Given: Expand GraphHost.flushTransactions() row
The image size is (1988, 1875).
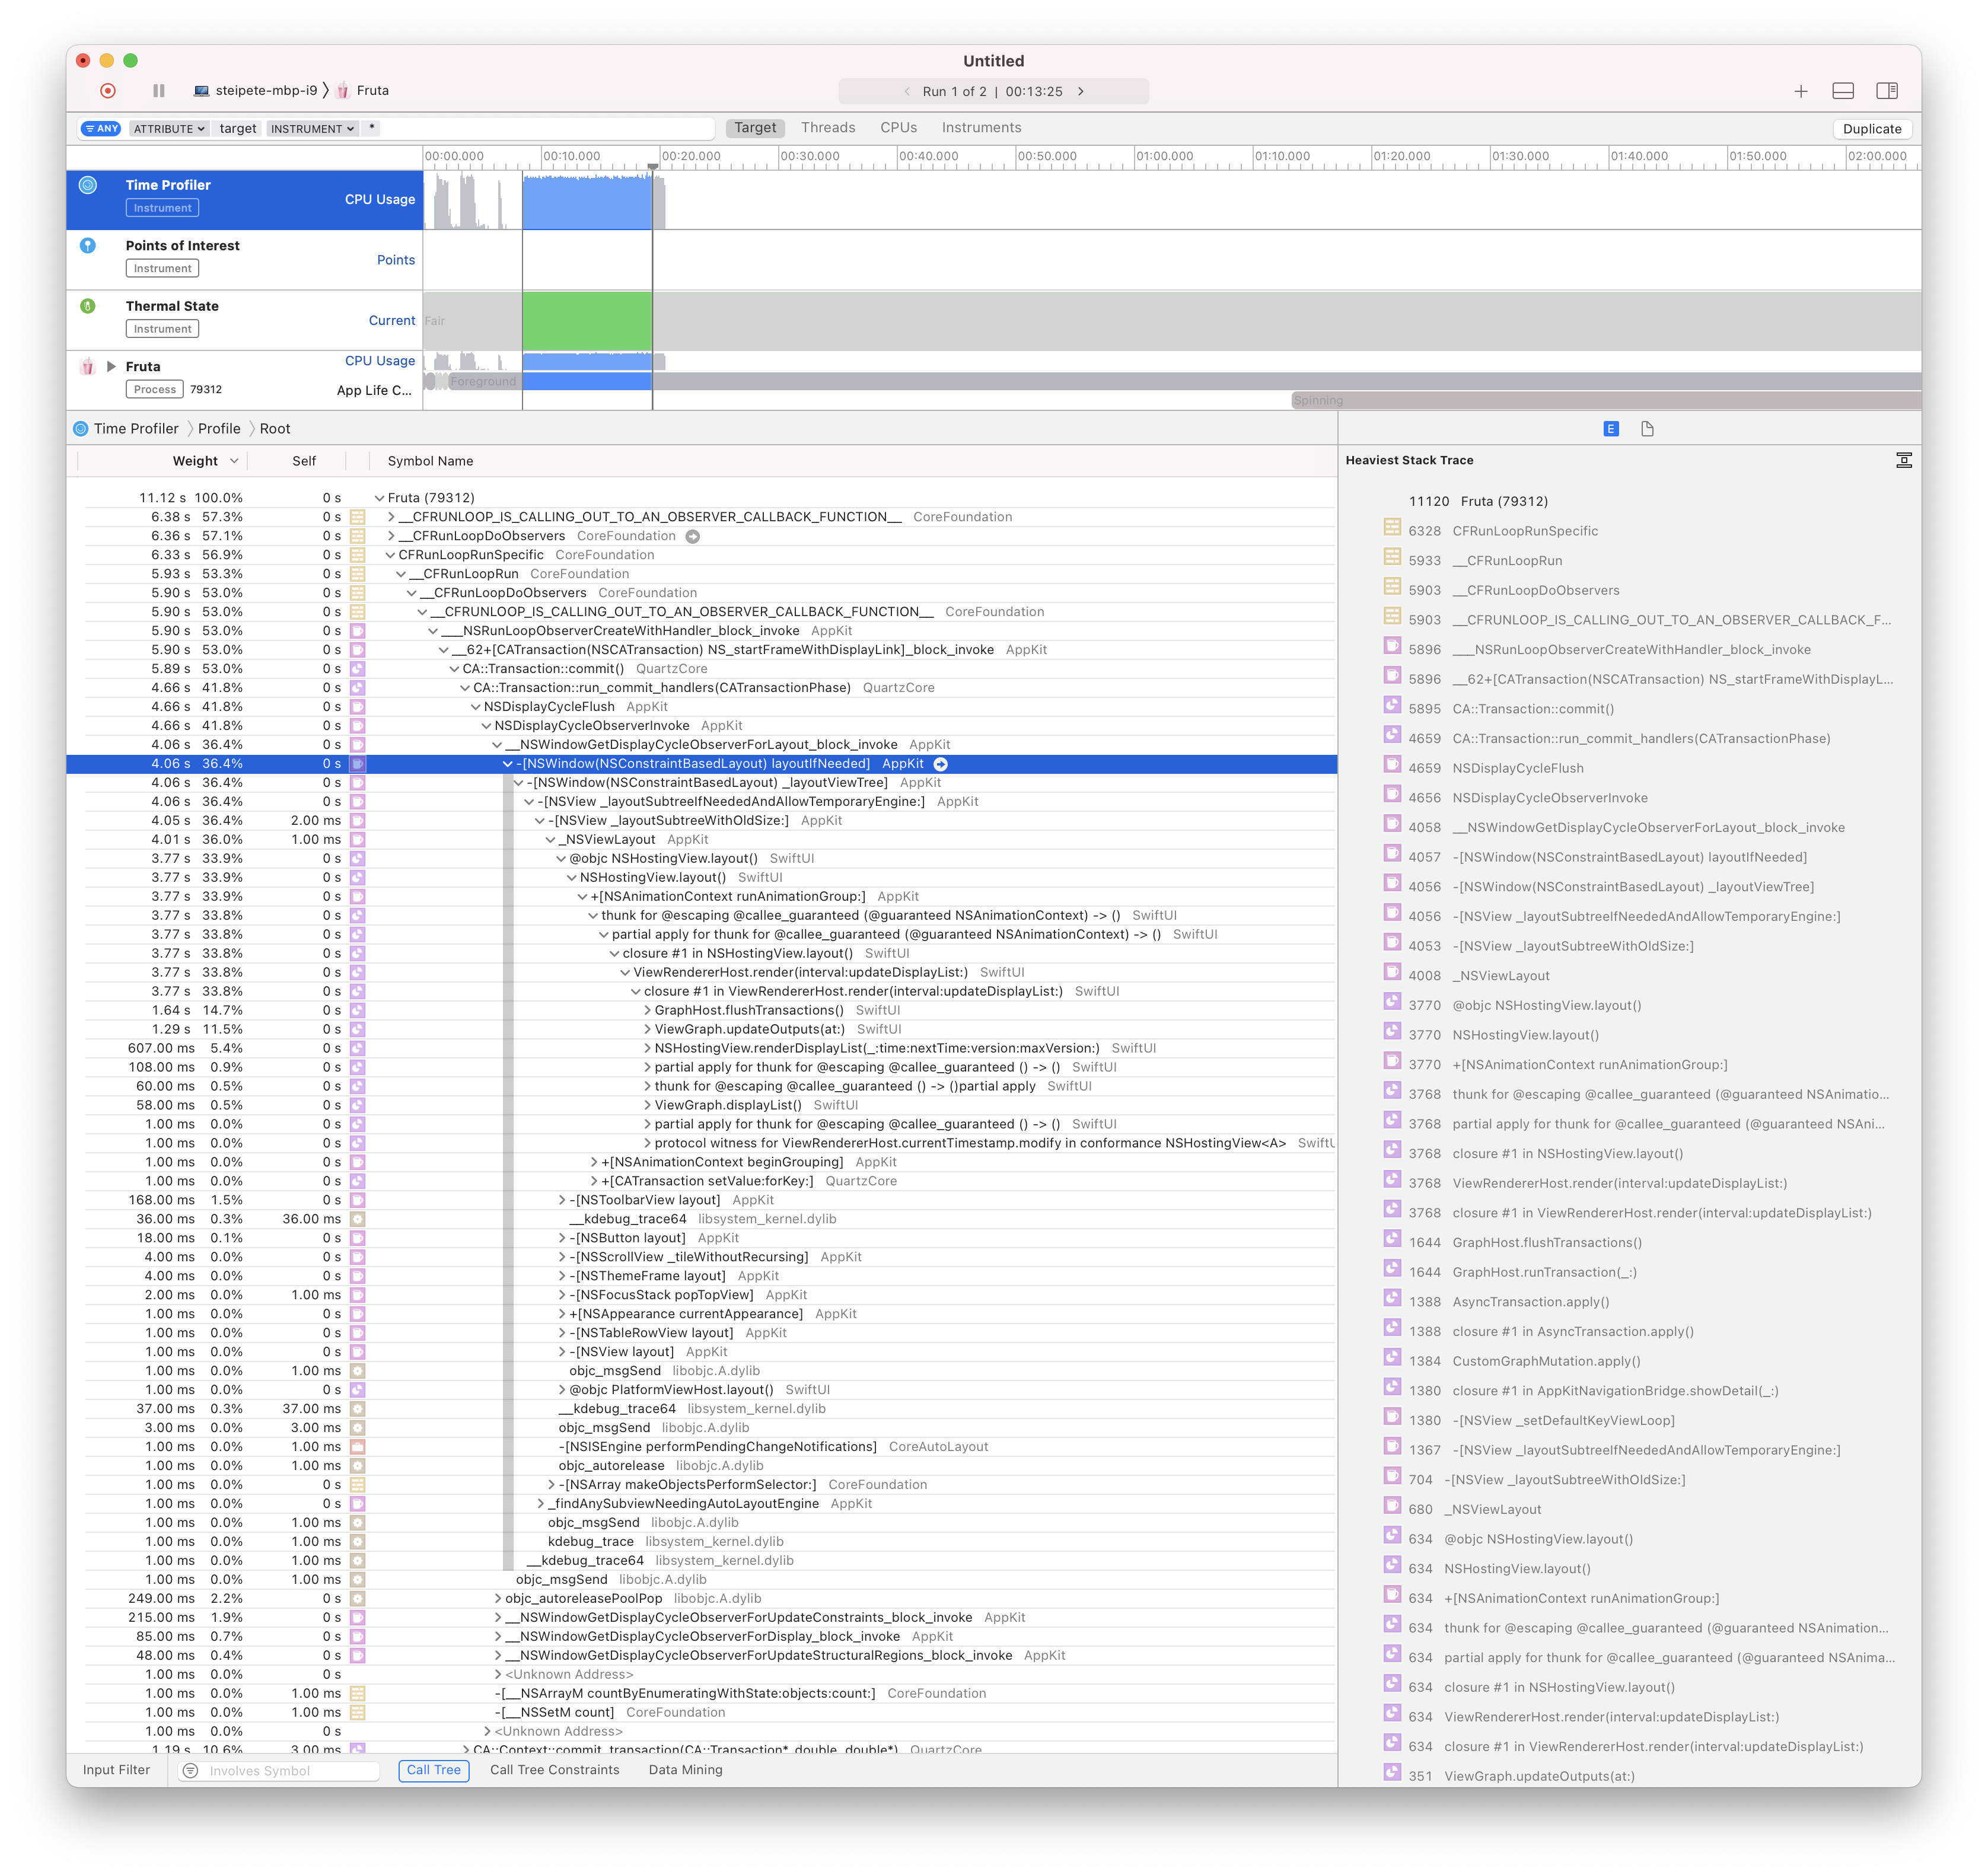Looking at the screenshot, I should pyautogui.click(x=647, y=1011).
